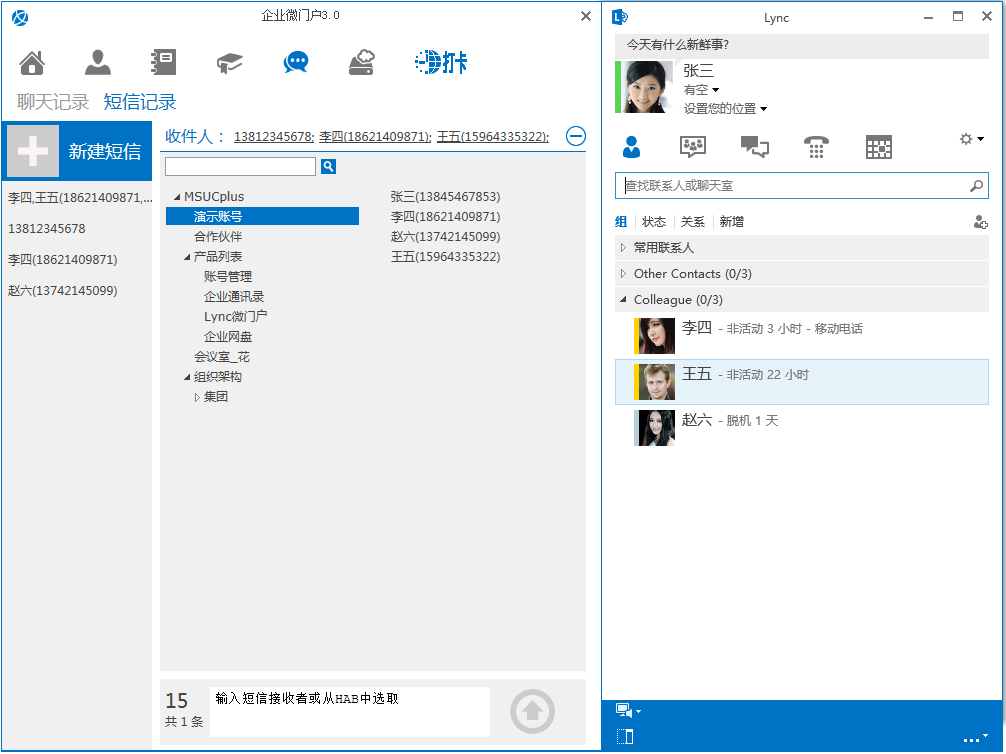1006x754 pixels.
Task: Open the address book icon in 企业微门户
Action: pyautogui.click(x=163, y=63)
